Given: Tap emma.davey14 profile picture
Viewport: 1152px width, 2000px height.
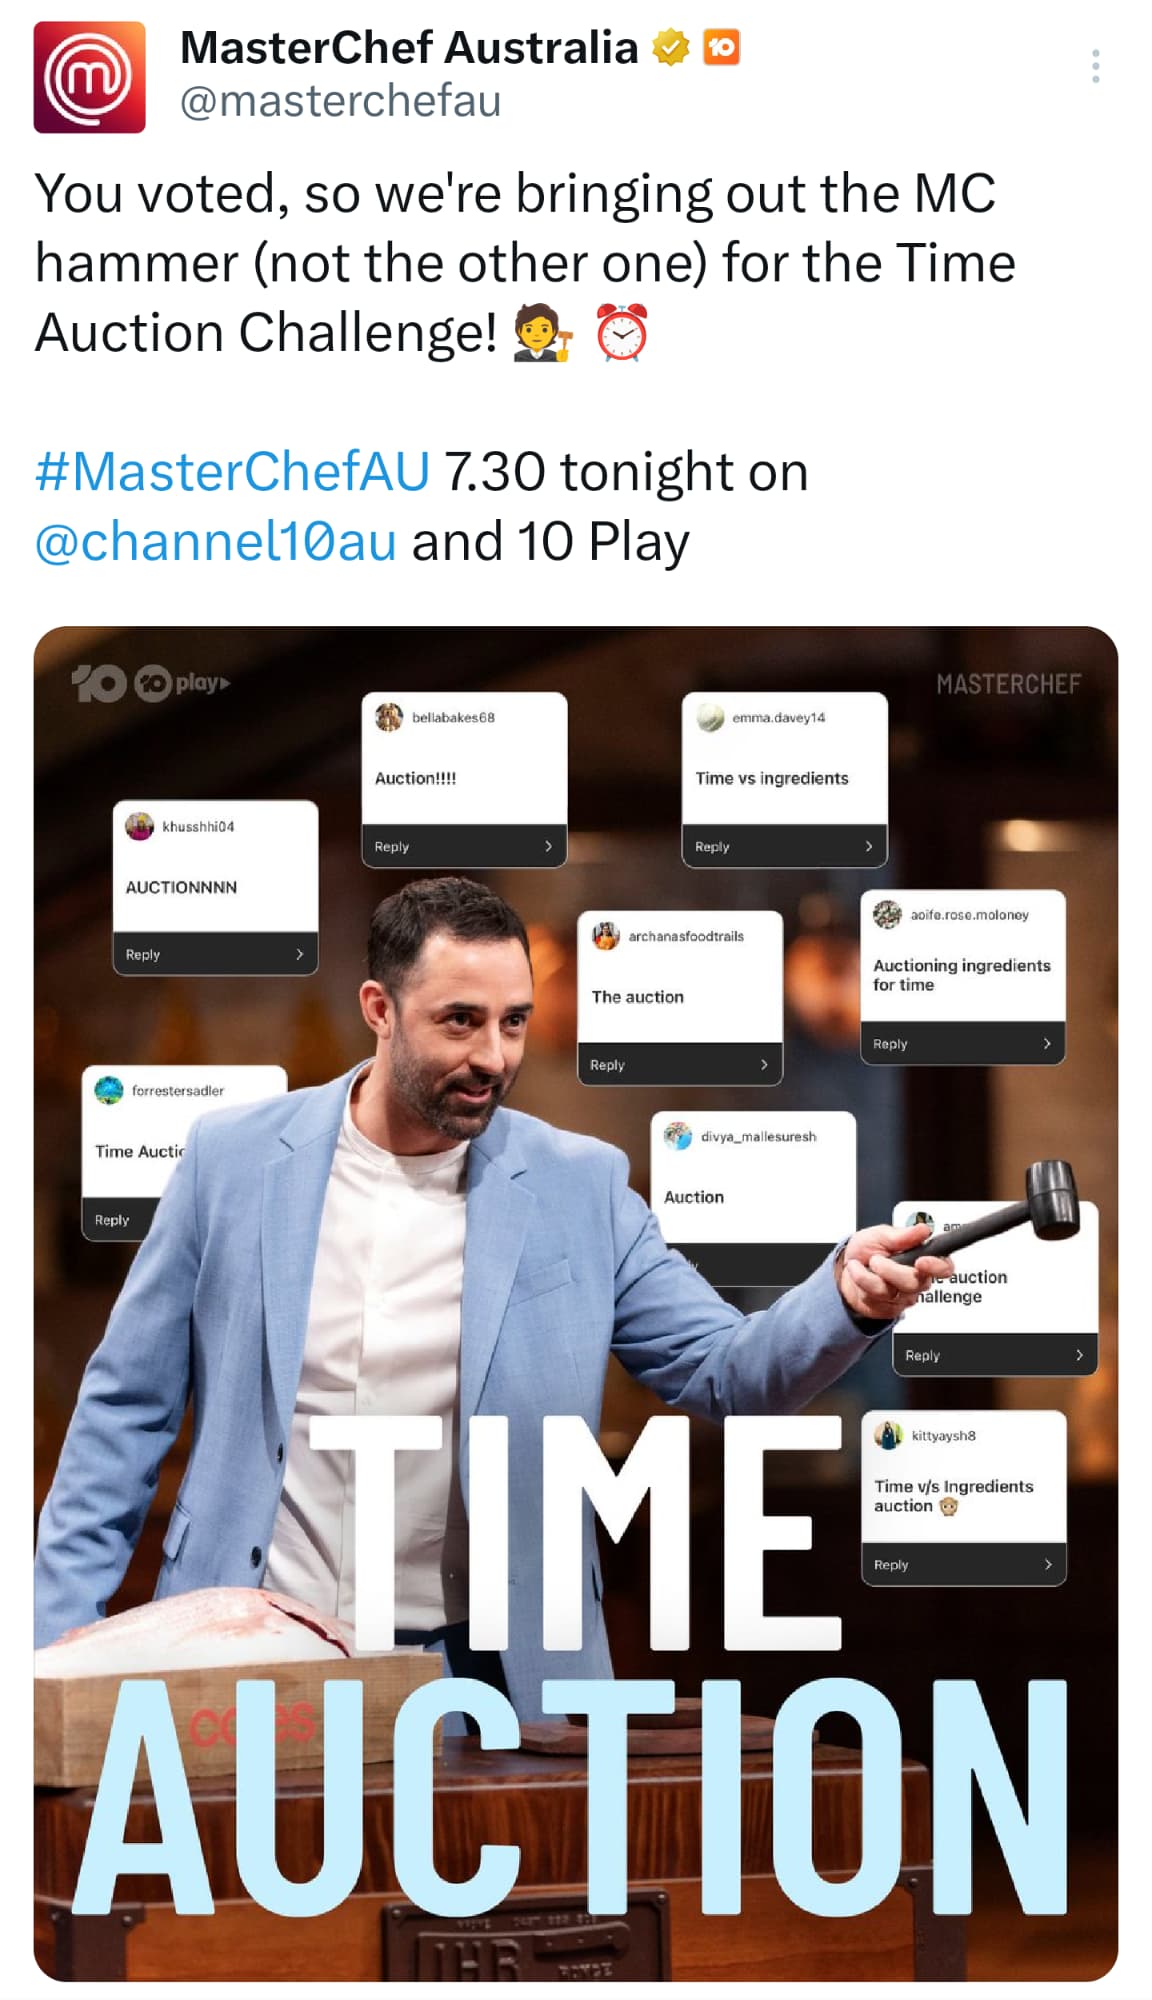Looking at the screenshot, I should (709, 717).
